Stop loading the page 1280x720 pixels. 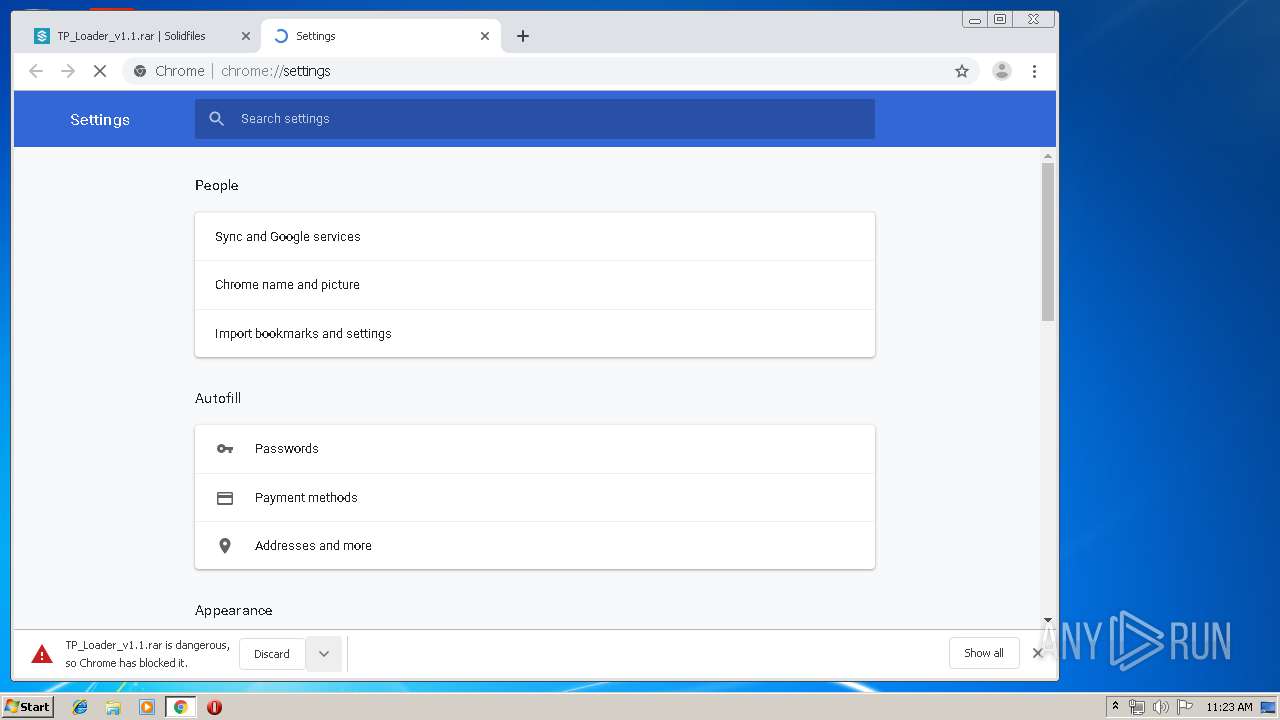coord(100,71)
